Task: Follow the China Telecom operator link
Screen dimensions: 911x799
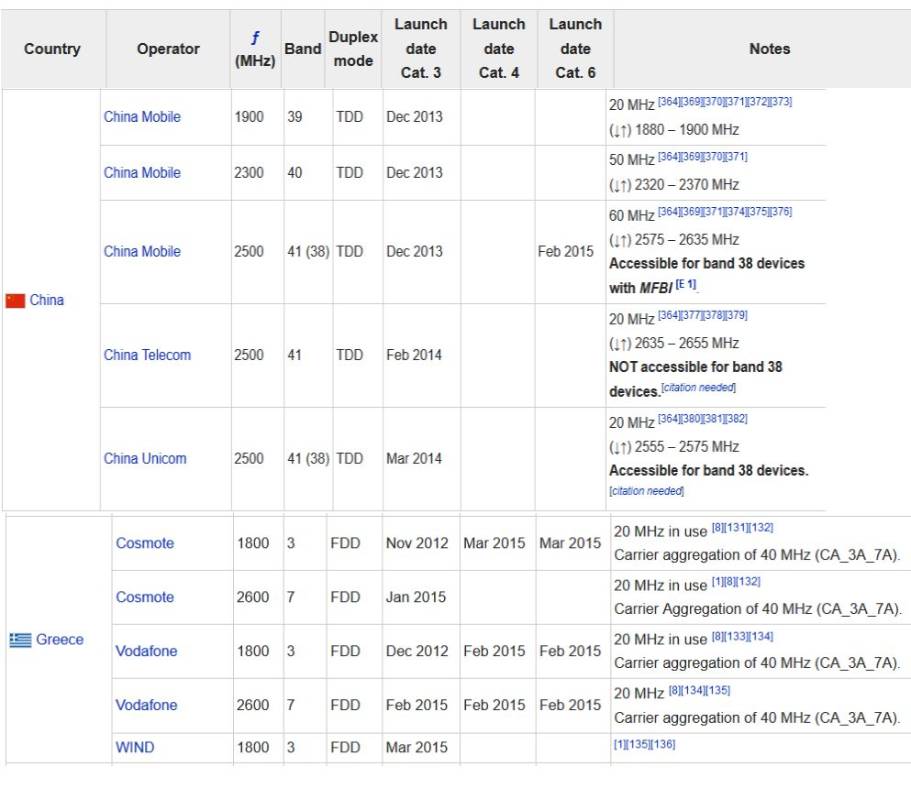Action: (x=147, y=355)
